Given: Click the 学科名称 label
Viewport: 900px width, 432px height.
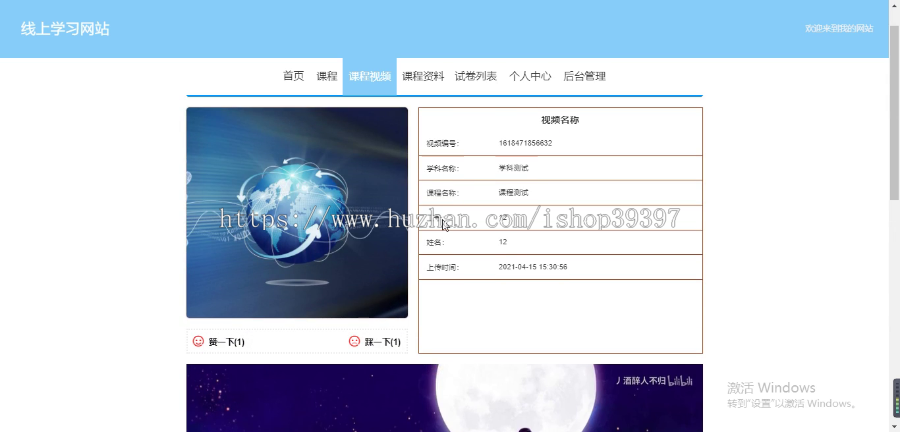Looking at the screenshot, I should pos(443,169).
